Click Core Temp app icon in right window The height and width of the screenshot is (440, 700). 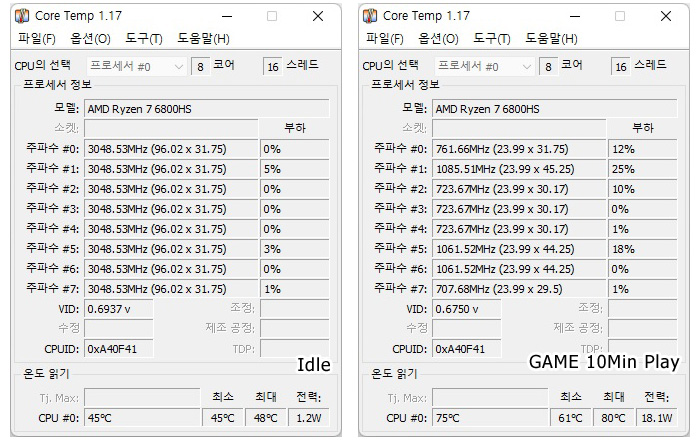pos(370,16)
